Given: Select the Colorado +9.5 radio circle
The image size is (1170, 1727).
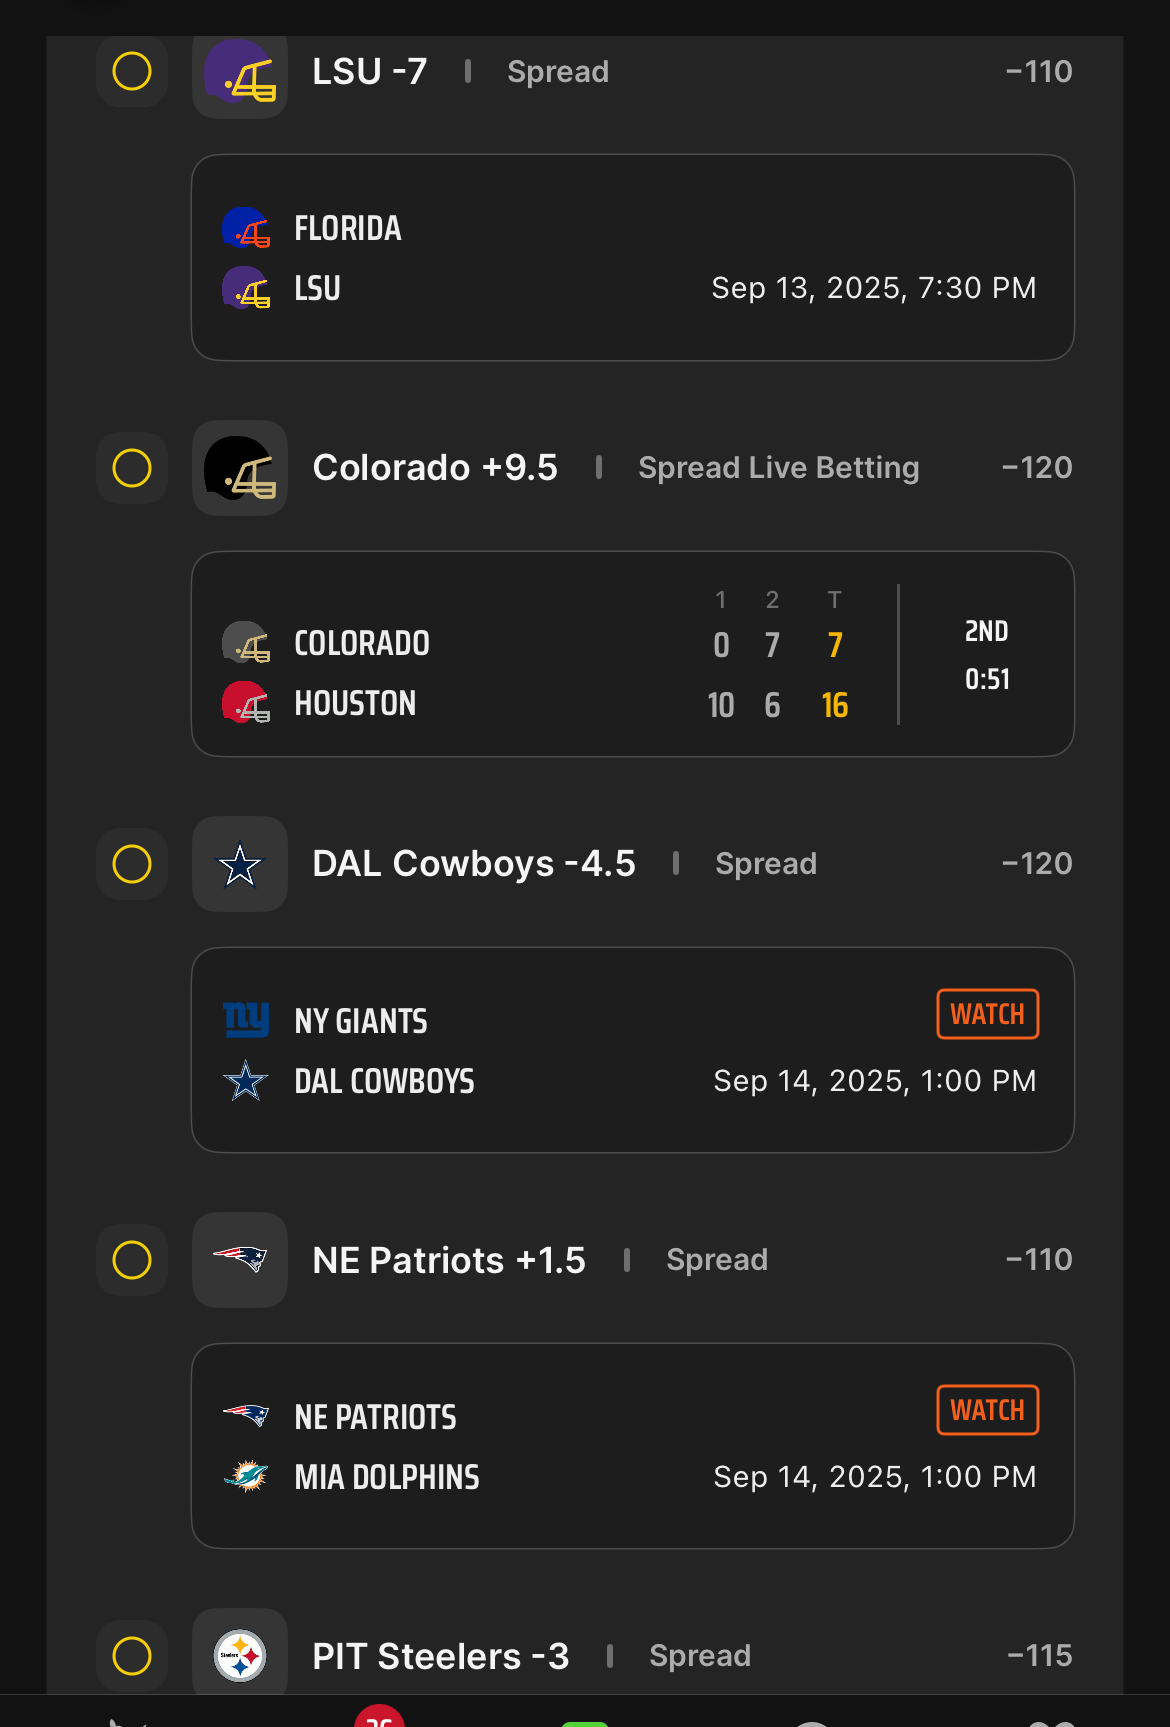Looking at the screenshot, I should [x=132, y=468].
